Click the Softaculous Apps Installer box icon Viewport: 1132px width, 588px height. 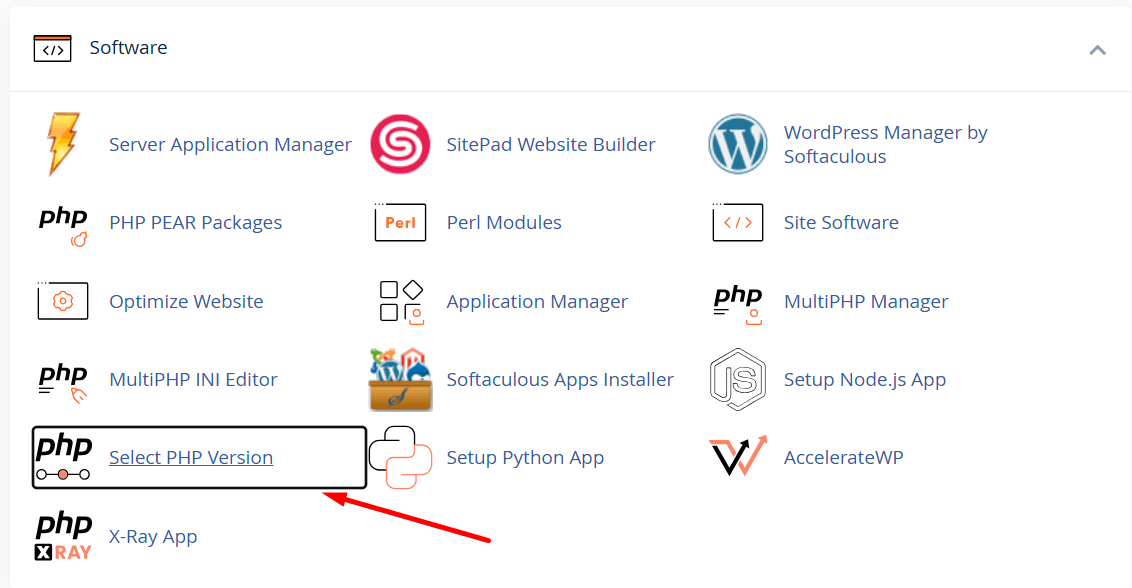point(401,380)
